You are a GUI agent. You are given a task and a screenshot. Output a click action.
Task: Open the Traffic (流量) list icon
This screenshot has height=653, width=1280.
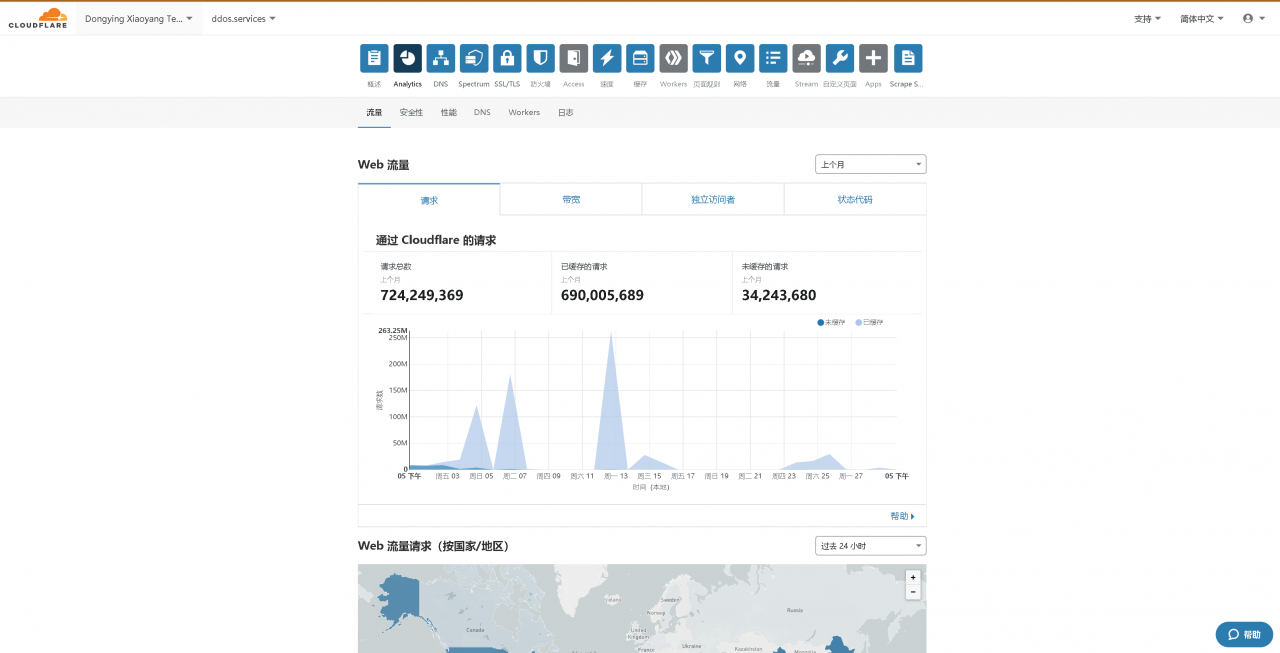773,58
